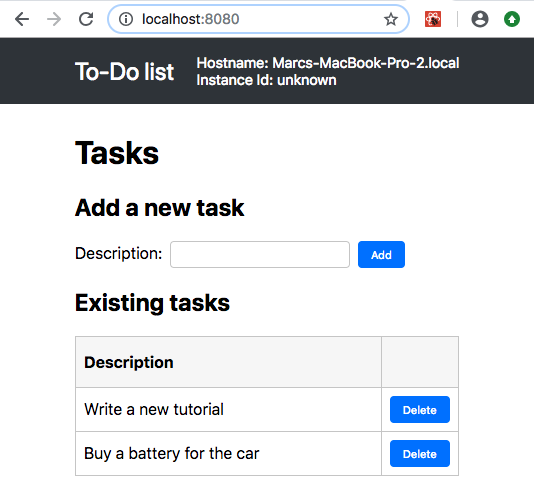Click the 'Description:' form label
The width and height of the screenshot is (534, 489).
click(119, 254)
